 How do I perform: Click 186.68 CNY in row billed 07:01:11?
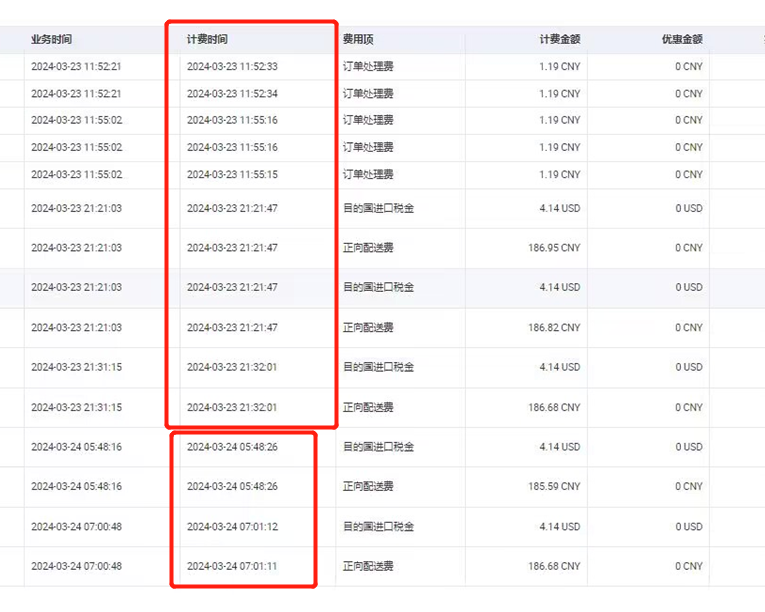click(x=554, y=567)
